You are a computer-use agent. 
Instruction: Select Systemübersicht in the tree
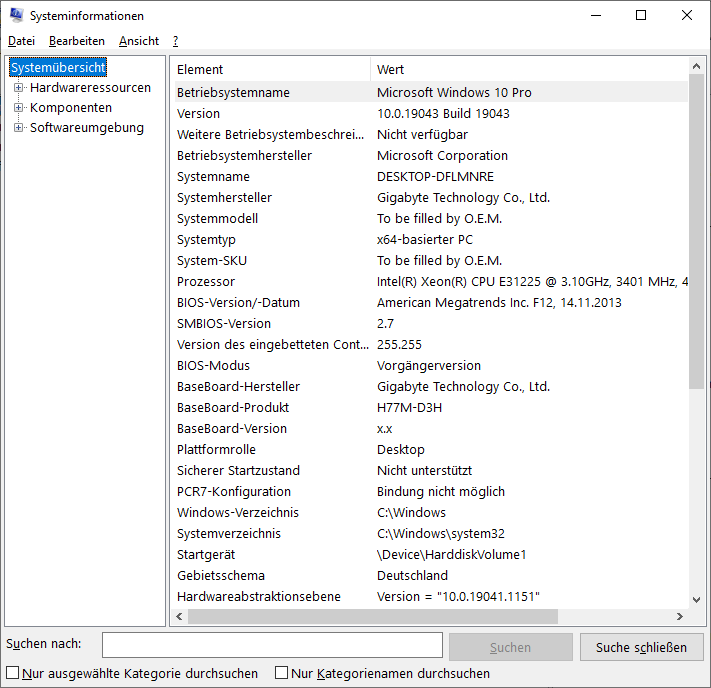58,68
